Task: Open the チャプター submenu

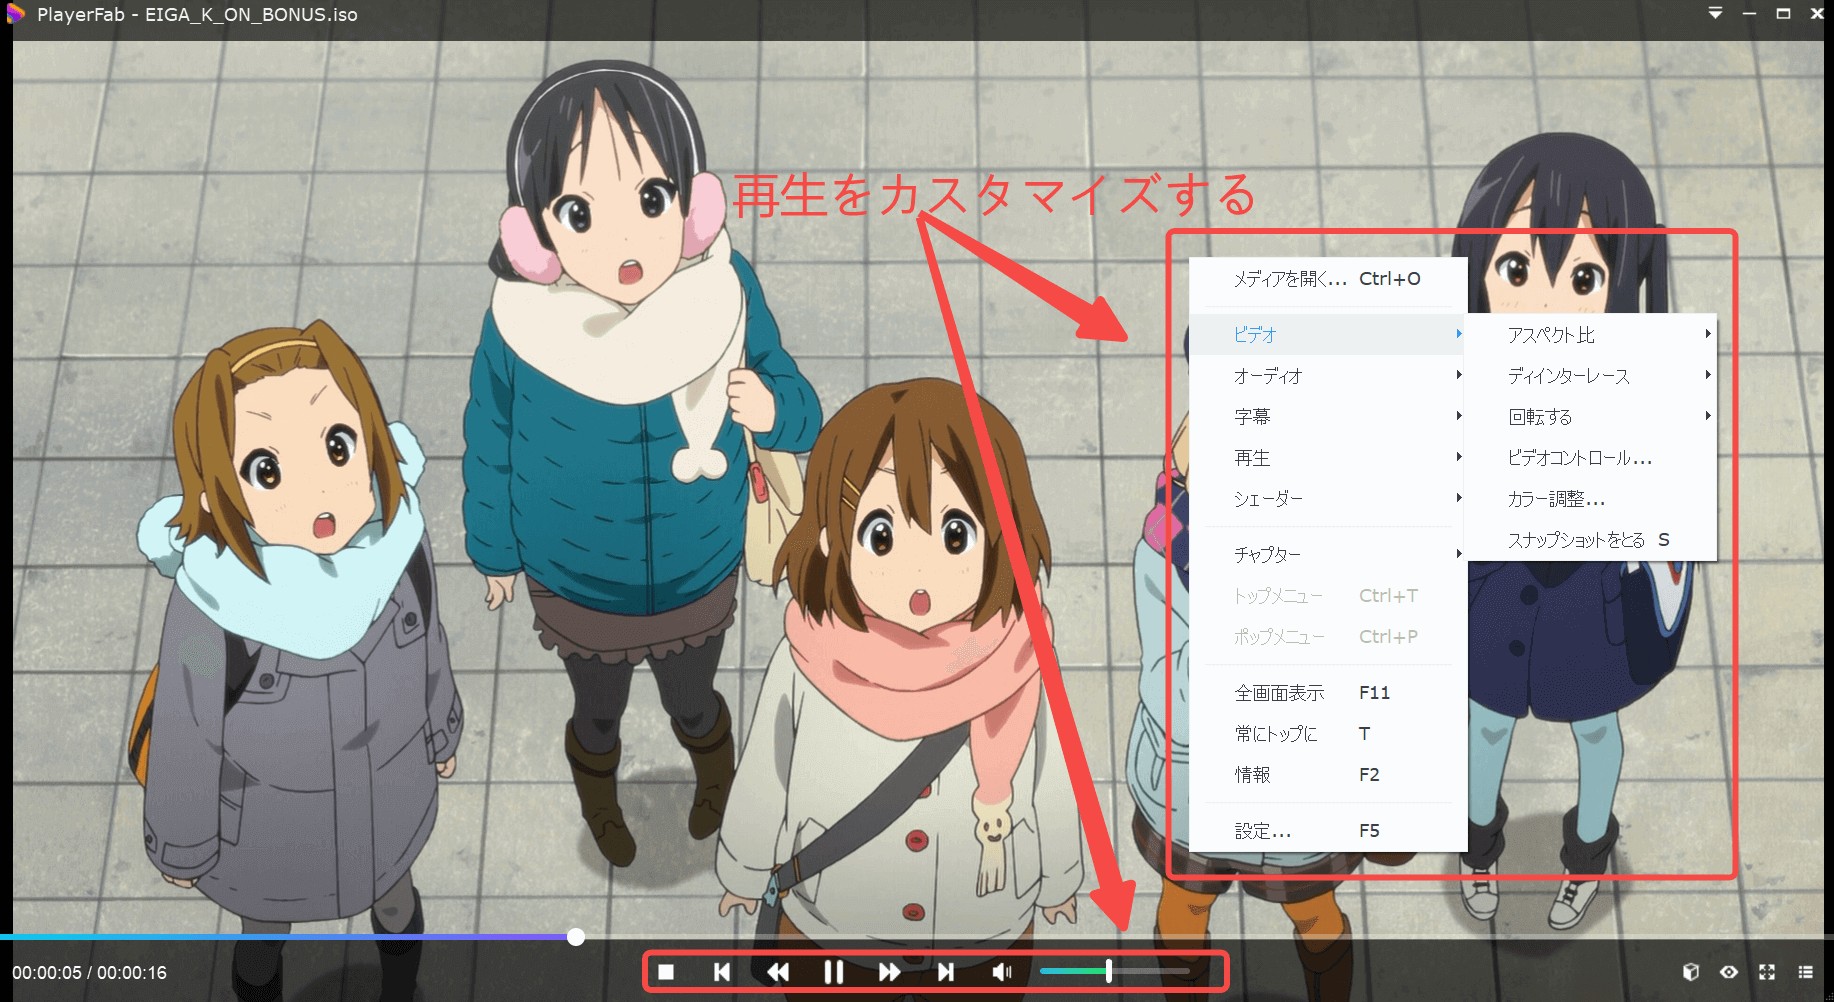Action: tap(1327, 553)
